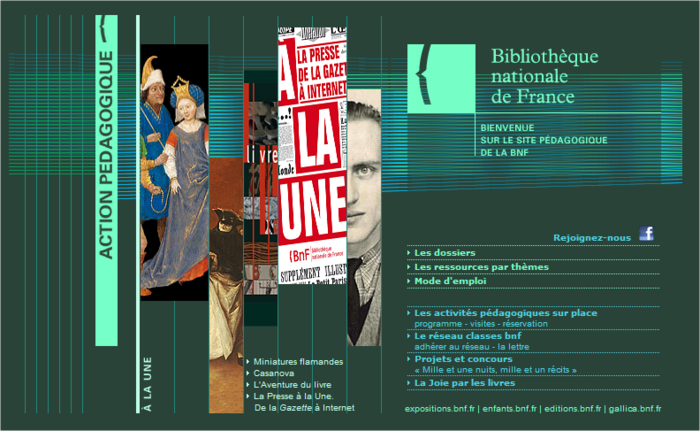Click the Facebook icon beside Rejoignez-nous
The height and width of the screenshot is (431, 700).
click(x=646, y=233)
